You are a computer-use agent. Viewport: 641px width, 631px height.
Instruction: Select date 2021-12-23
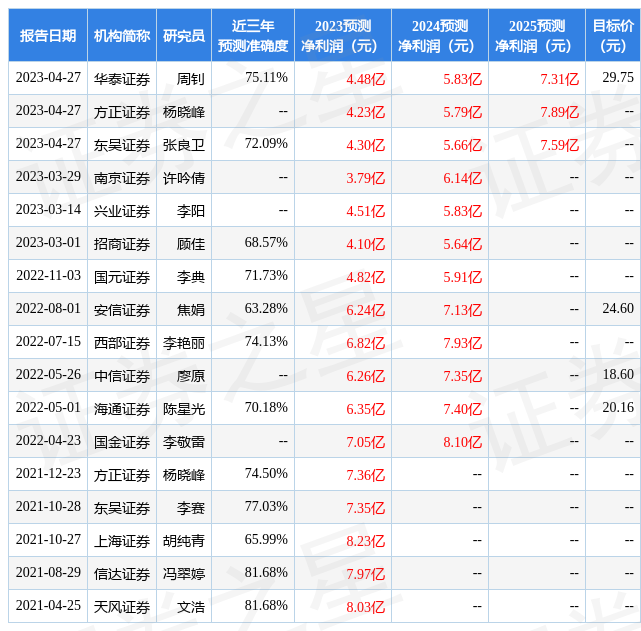[48, 474]
